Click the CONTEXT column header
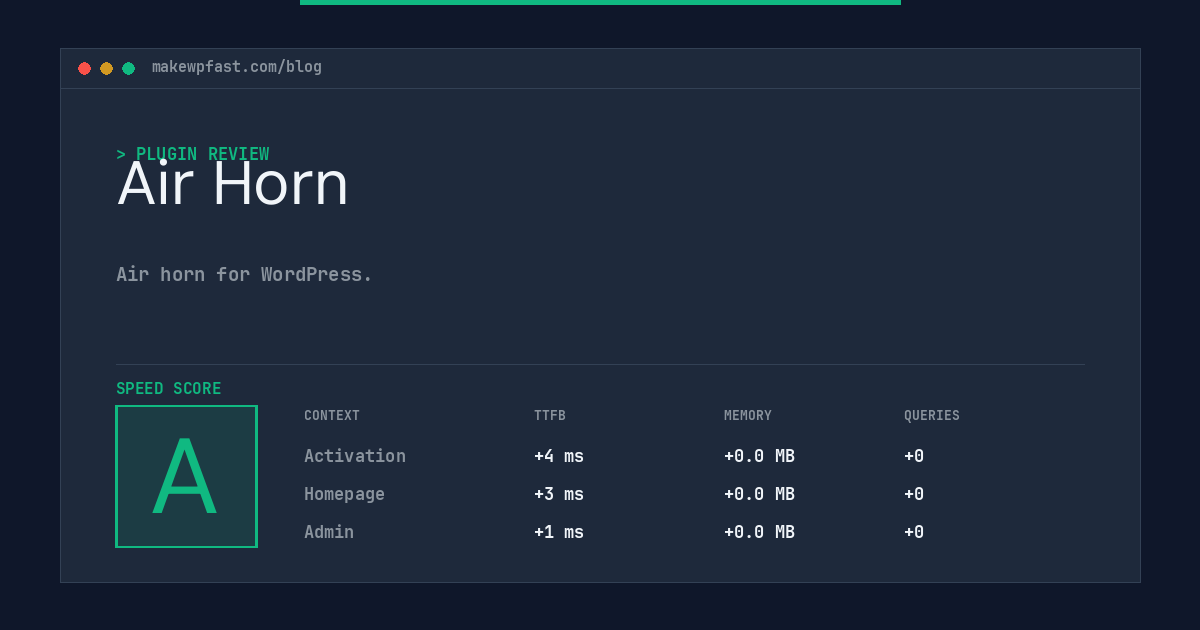Screen dimensions: 1200x630 click(x=332, y=416)
